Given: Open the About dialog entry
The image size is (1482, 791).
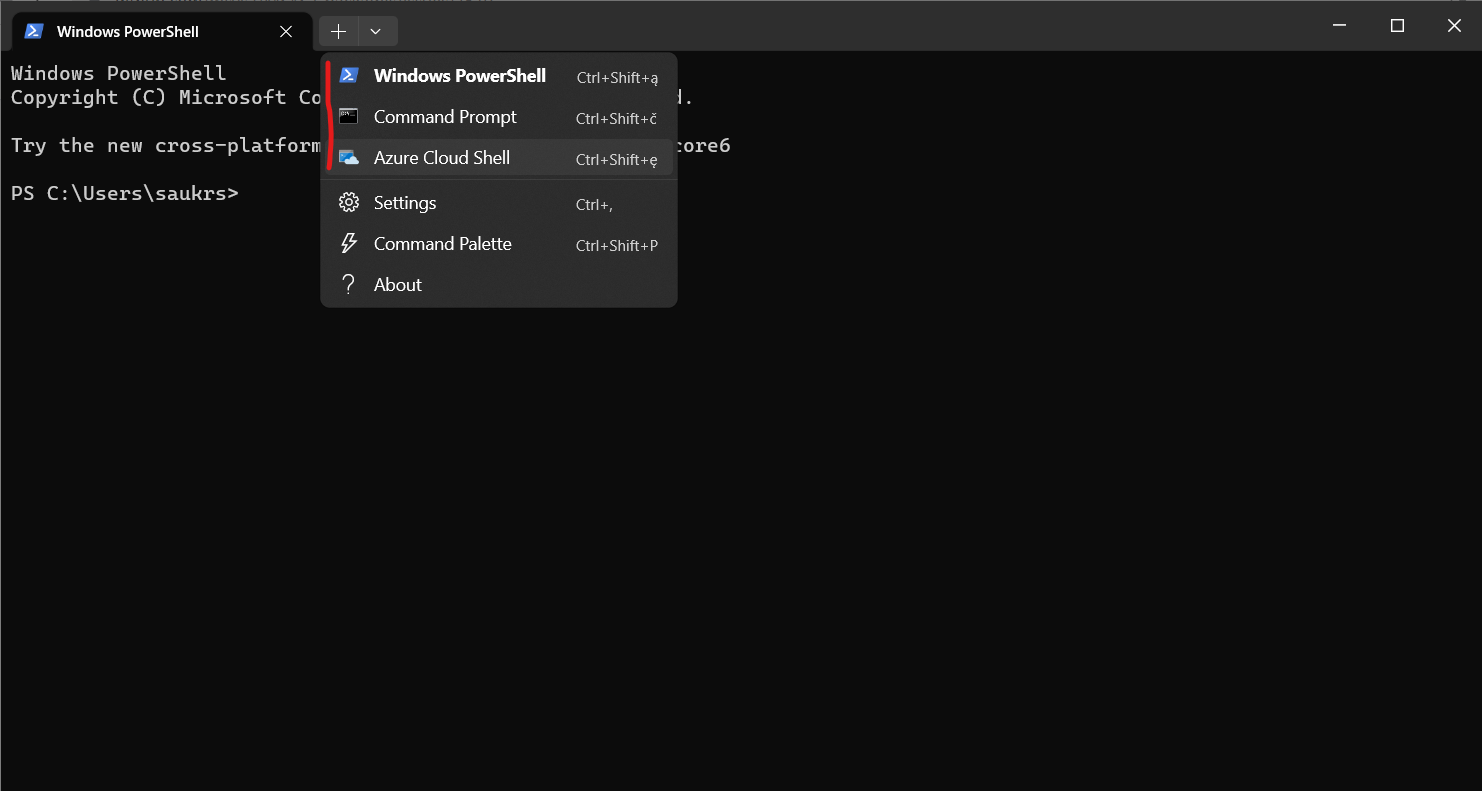Looking at the screenshot, I should (x=397, y=284).
